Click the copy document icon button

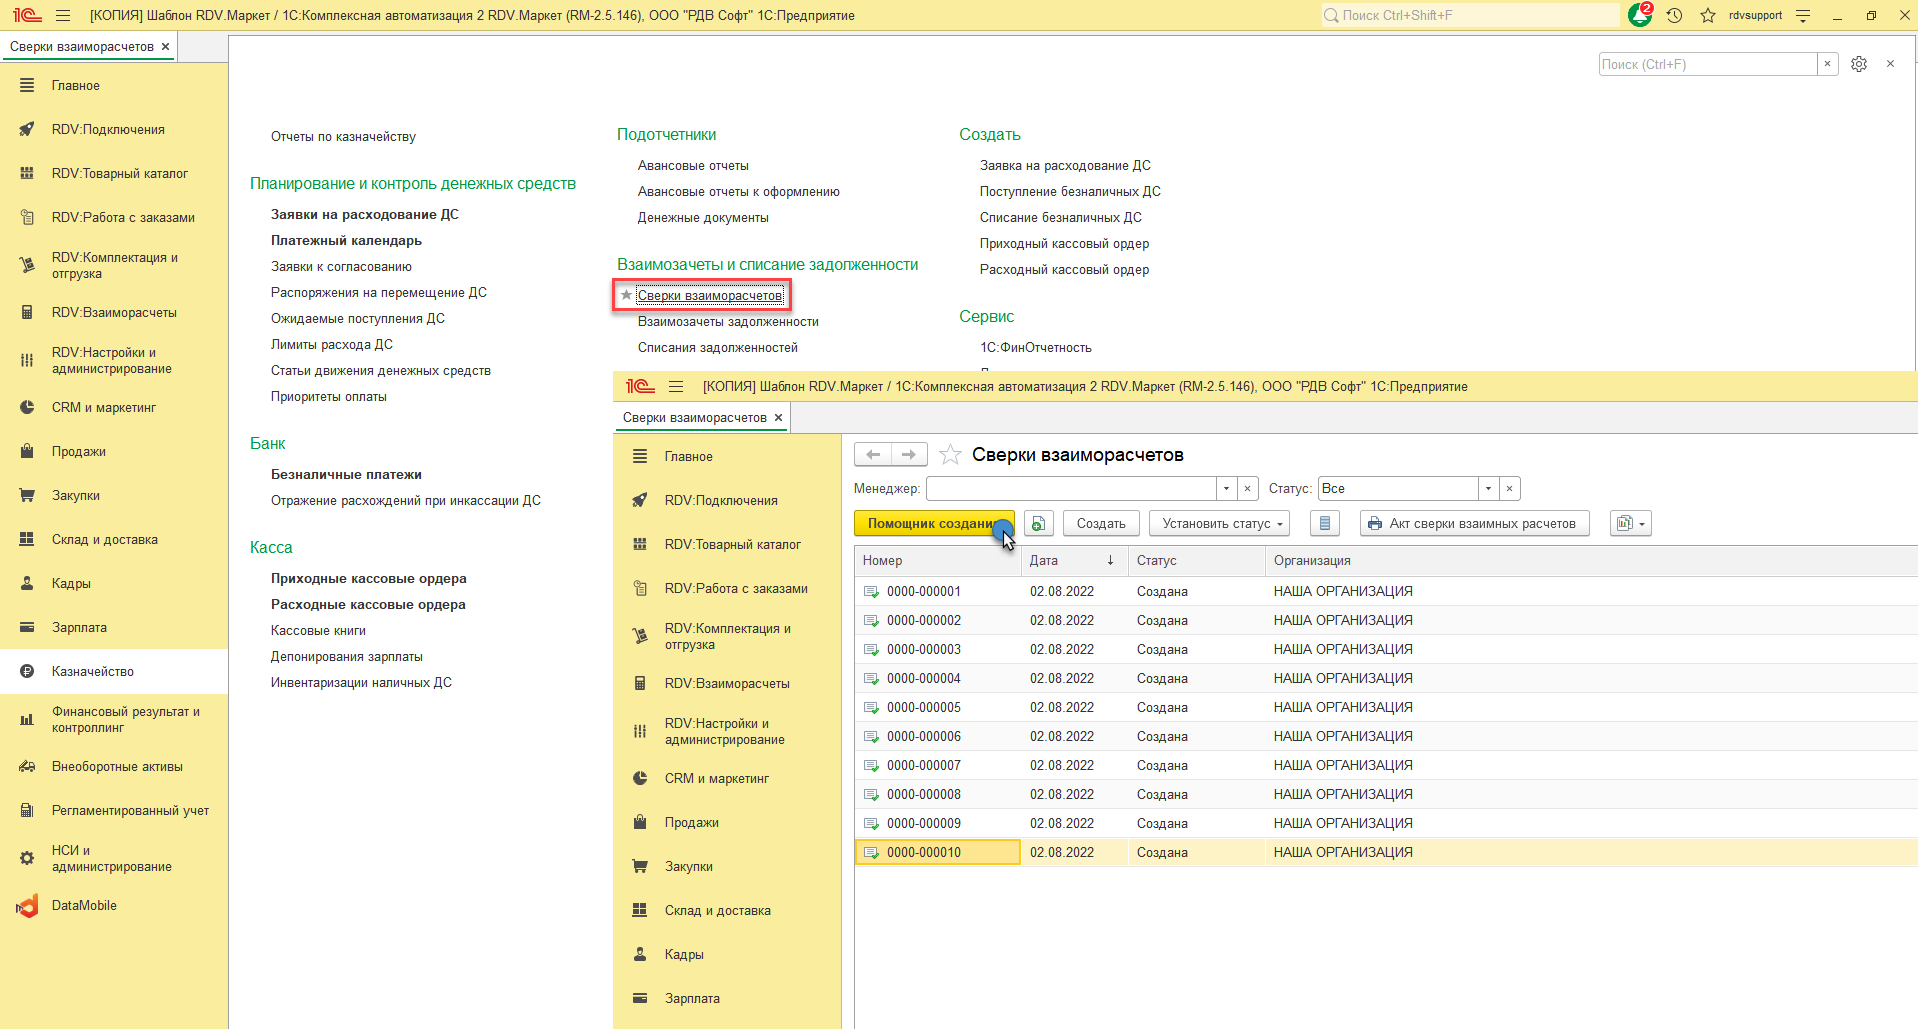click(x=1038, y=524)
